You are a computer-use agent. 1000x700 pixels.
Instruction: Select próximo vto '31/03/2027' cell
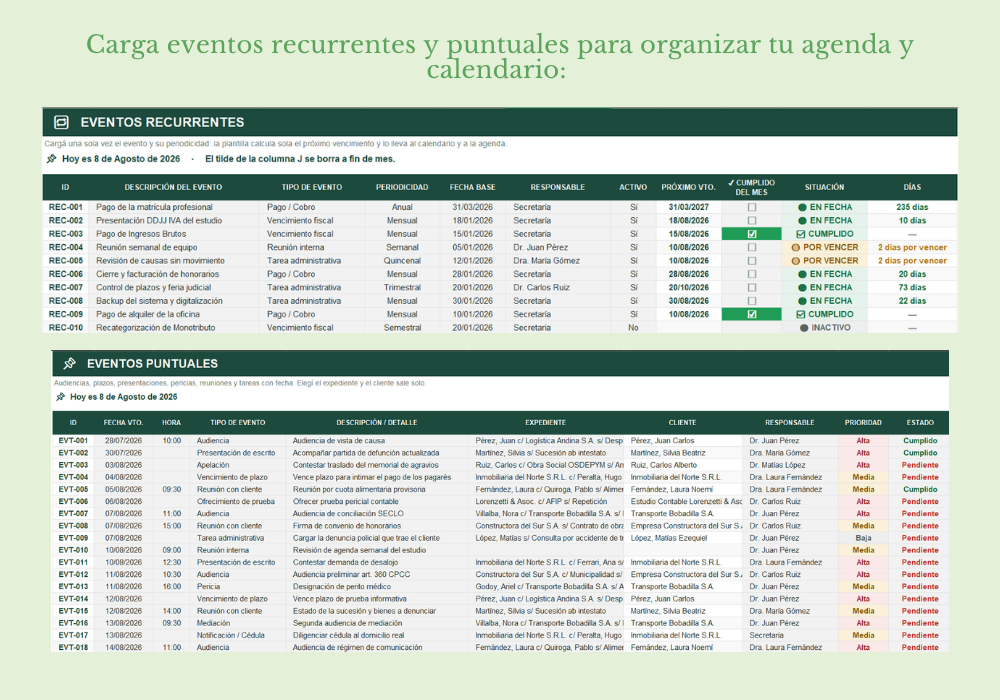(x=688, y=207)
